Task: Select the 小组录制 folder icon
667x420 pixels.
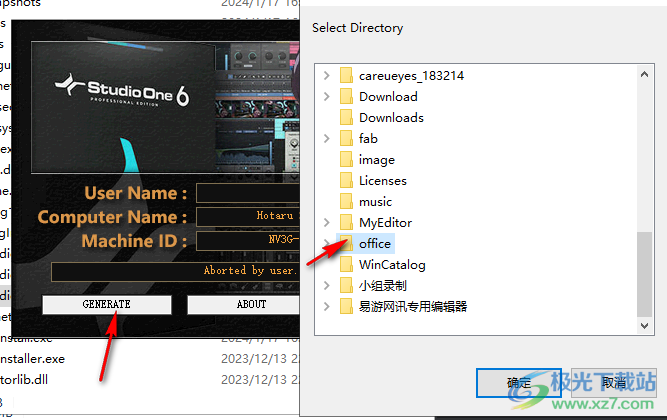Action: [x=346, y=286]
